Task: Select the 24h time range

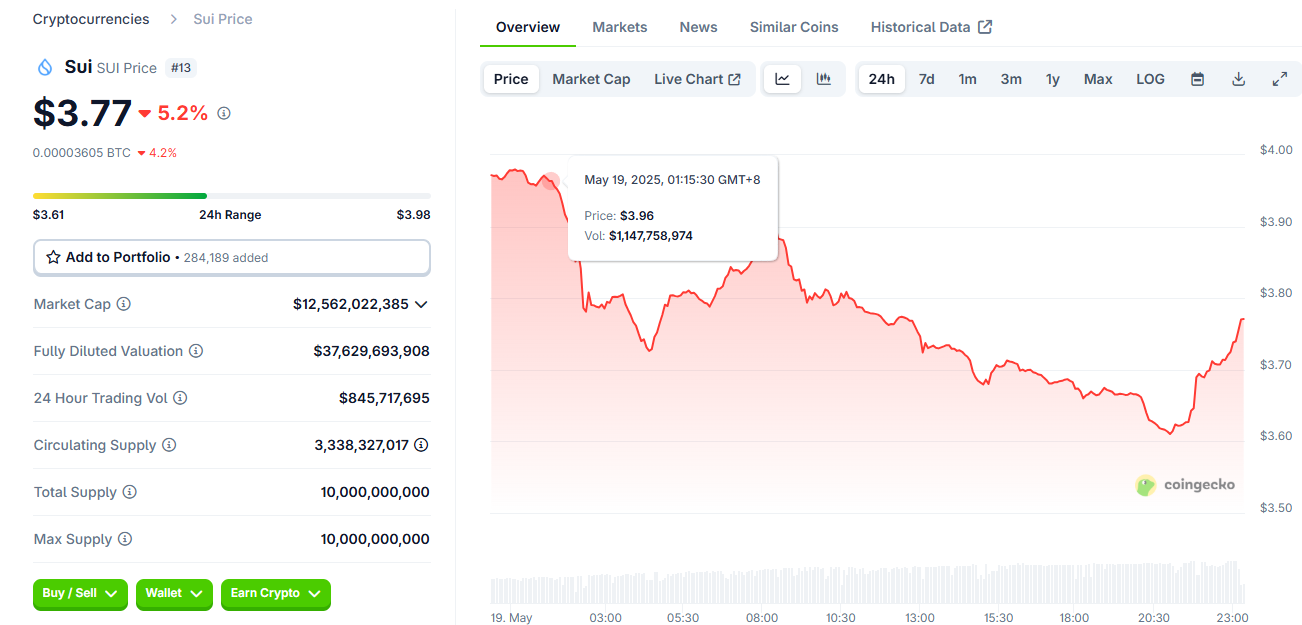Action: click(882, 79)
